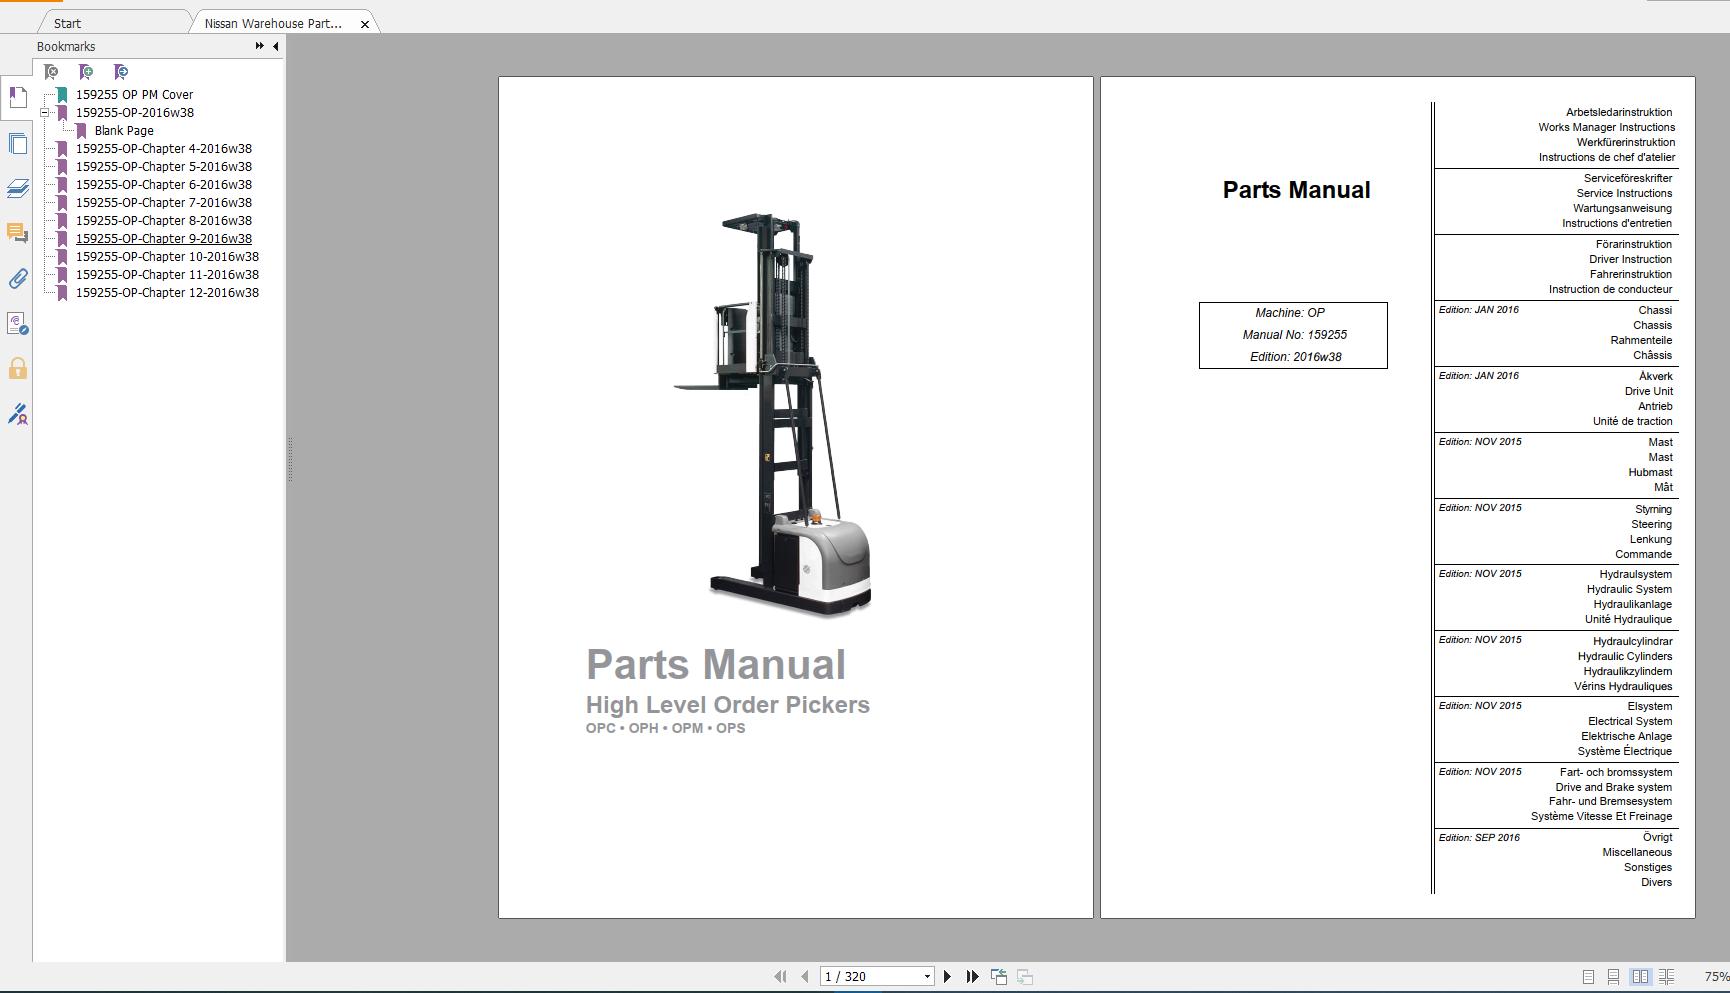Open bookmark 159255-OP-Chapter 9-2016w38
The height and width of the screenshot is (993, 1730).
pos(164,239)
